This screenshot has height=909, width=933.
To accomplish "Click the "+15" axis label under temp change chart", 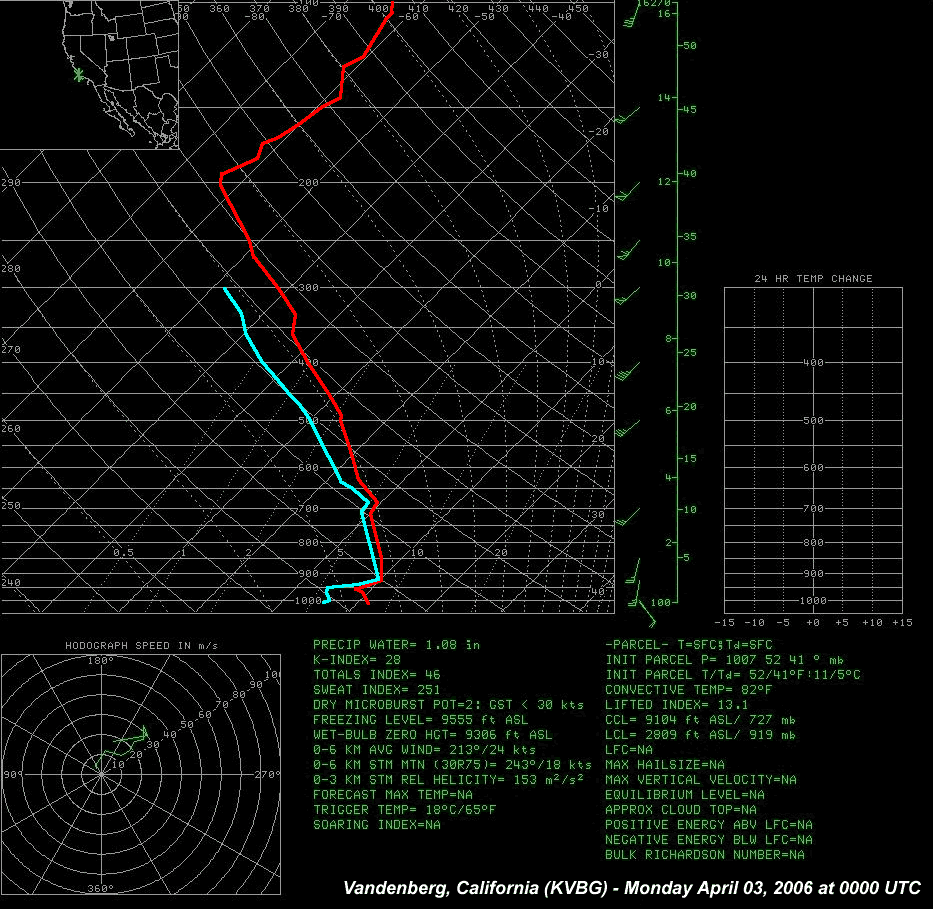I will click(902, 622).
